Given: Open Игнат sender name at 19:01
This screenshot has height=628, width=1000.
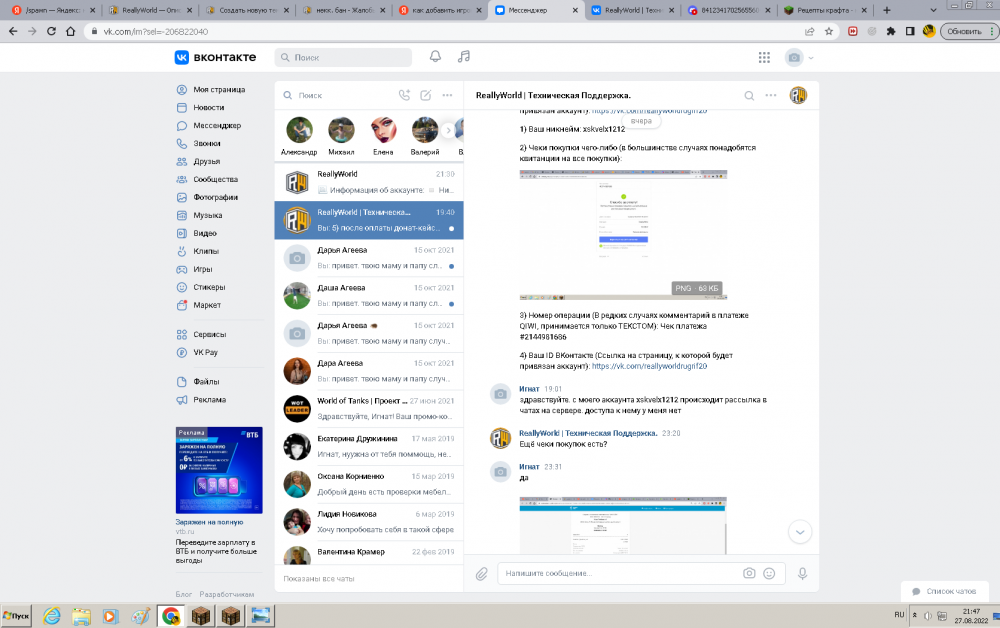Looking at the screenshot, I should pos(529,389).
